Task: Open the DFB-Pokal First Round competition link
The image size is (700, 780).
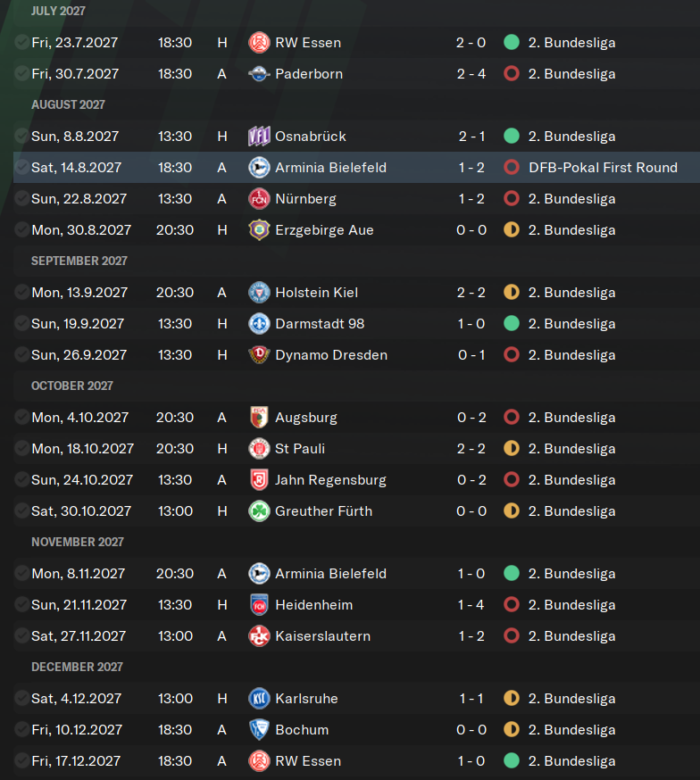Action: [603, 168]
